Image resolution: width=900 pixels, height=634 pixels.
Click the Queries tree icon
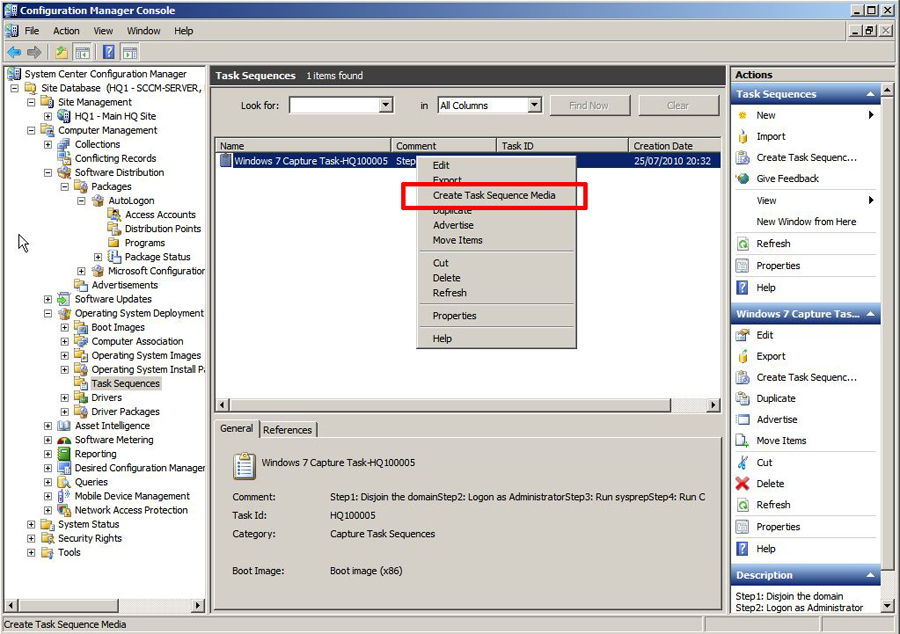pos(64,482)
